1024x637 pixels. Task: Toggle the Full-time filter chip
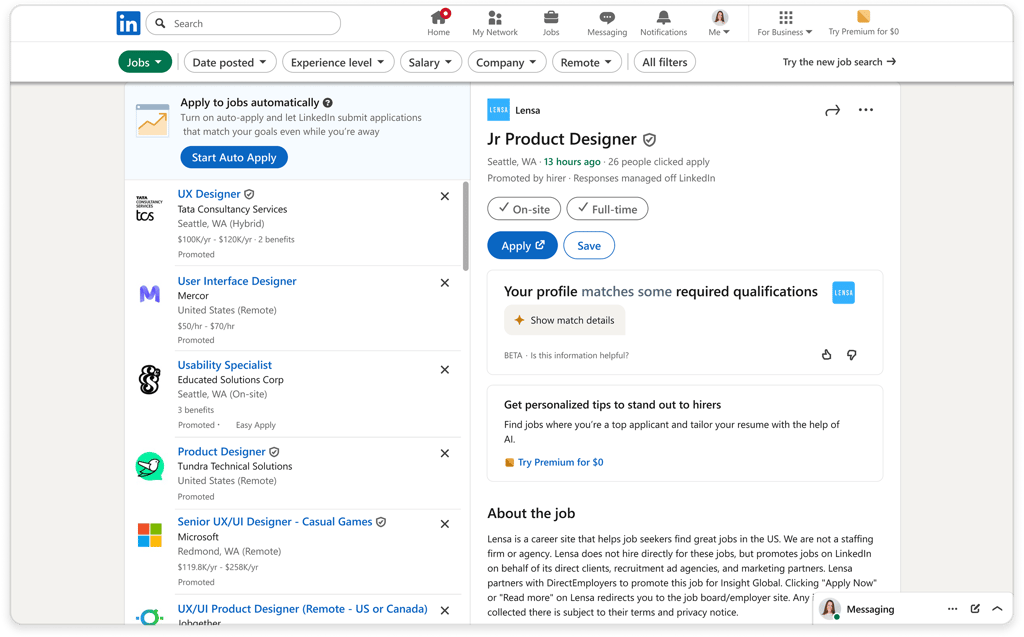(x=607, y=209)
